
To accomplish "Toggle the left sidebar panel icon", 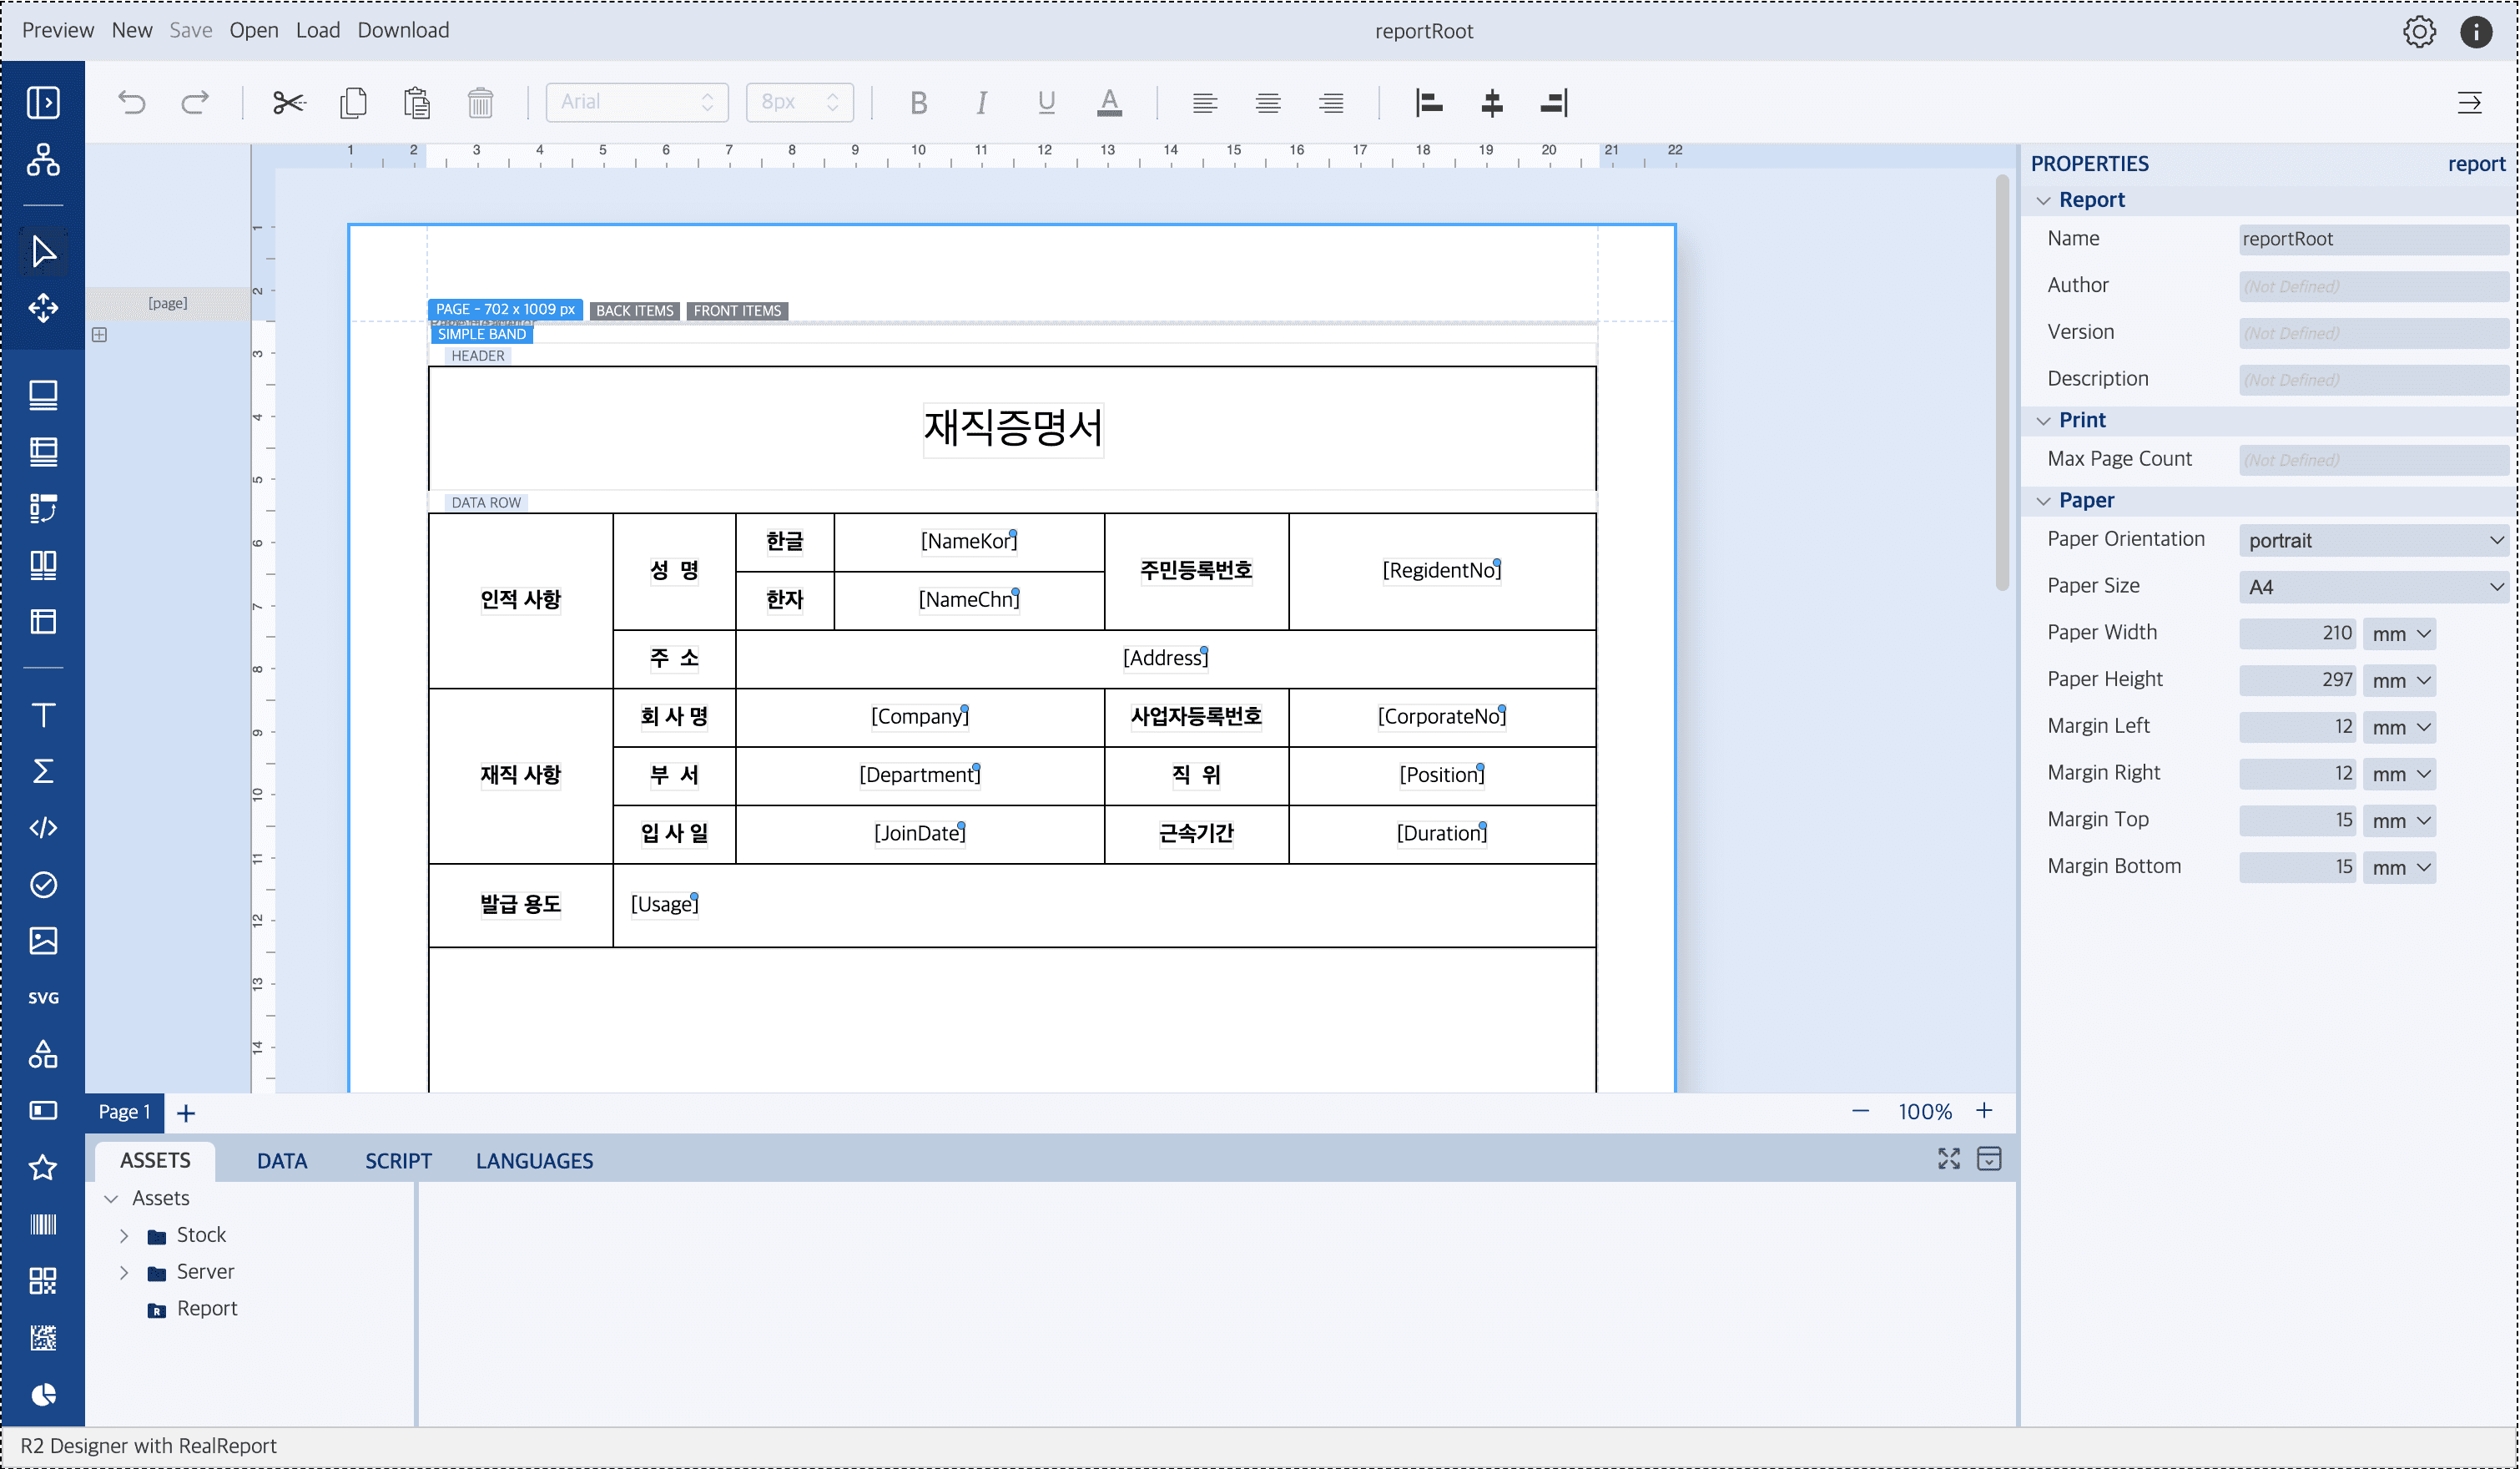I will tap(43, 102).
